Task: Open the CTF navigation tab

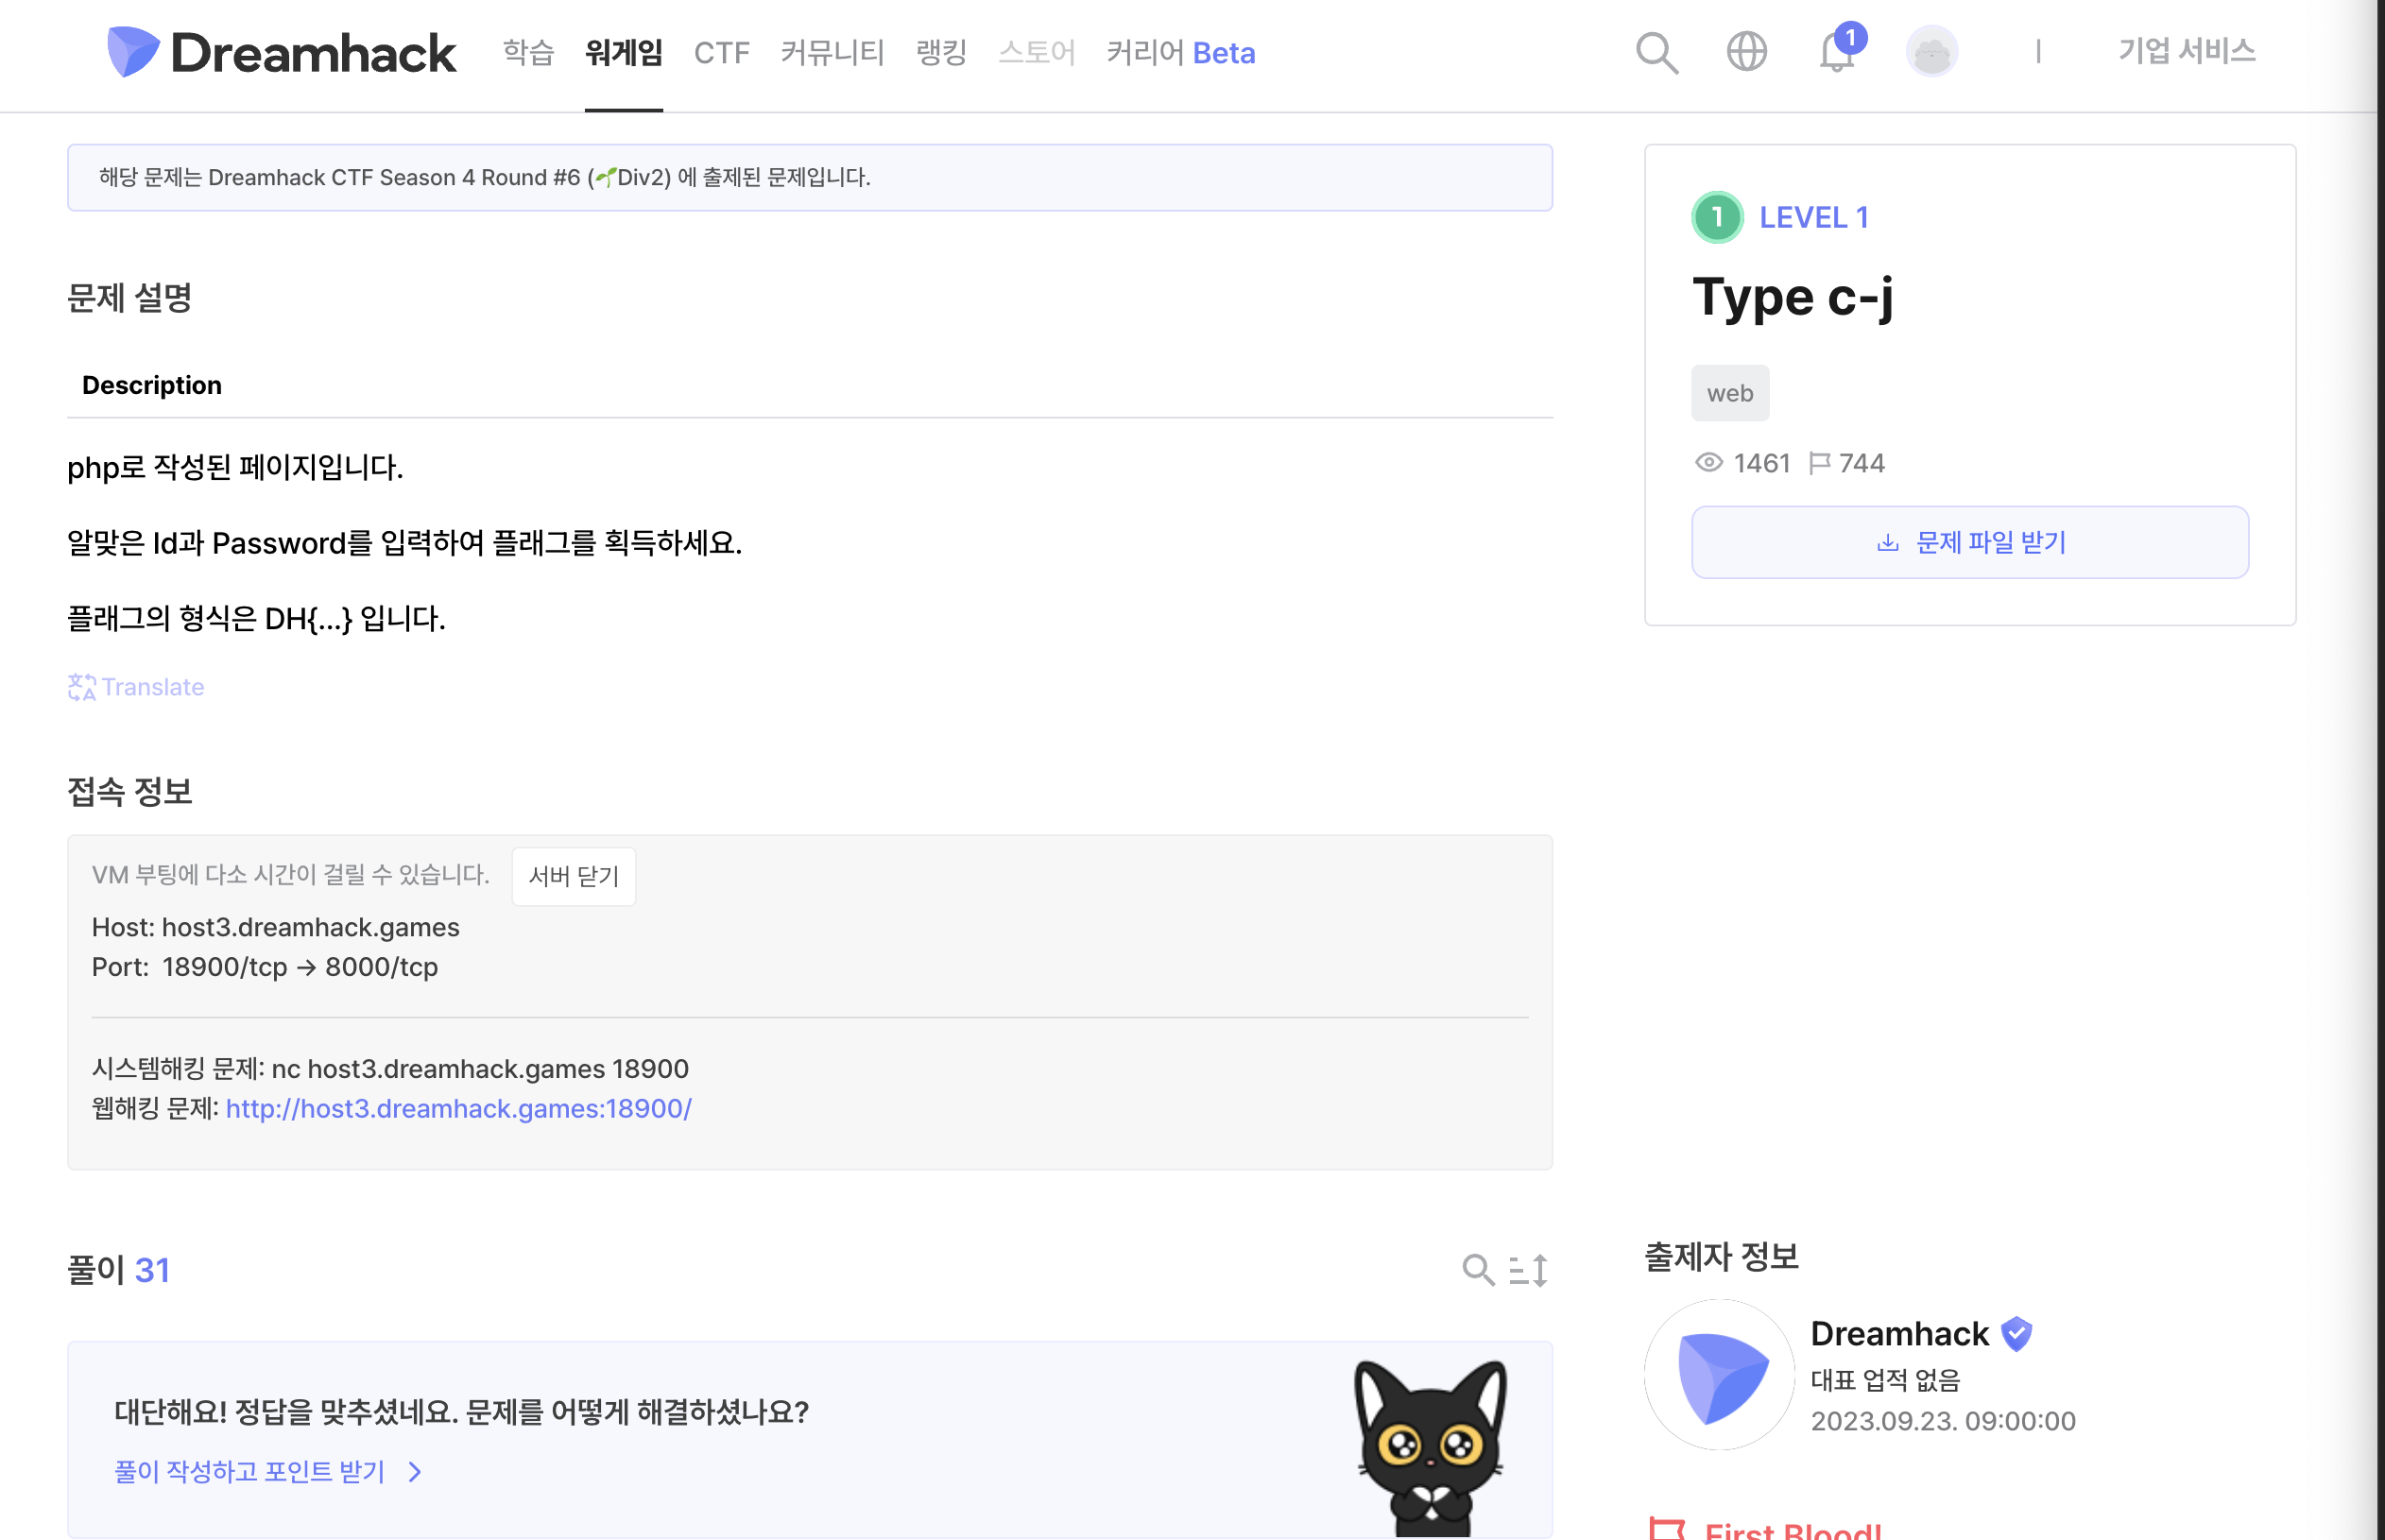Action: click(x=721, y=52)
